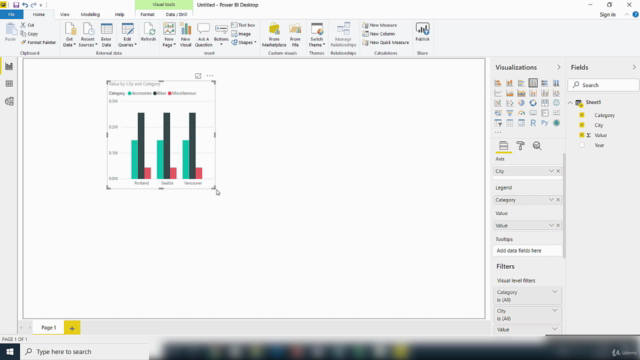This screenshot has height=360, width=640.
Task: Remove City field from Axis
Action: (x=558, y=171)
